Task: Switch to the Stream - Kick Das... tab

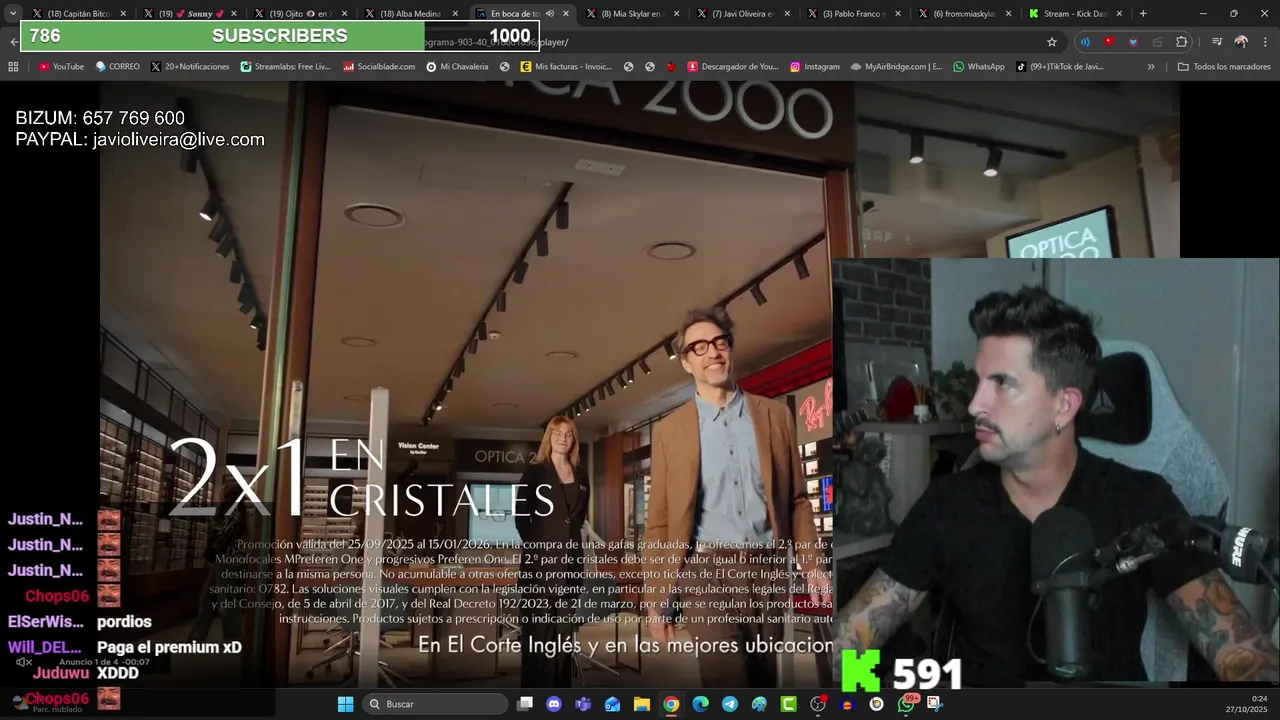Action: point(1075,14)
